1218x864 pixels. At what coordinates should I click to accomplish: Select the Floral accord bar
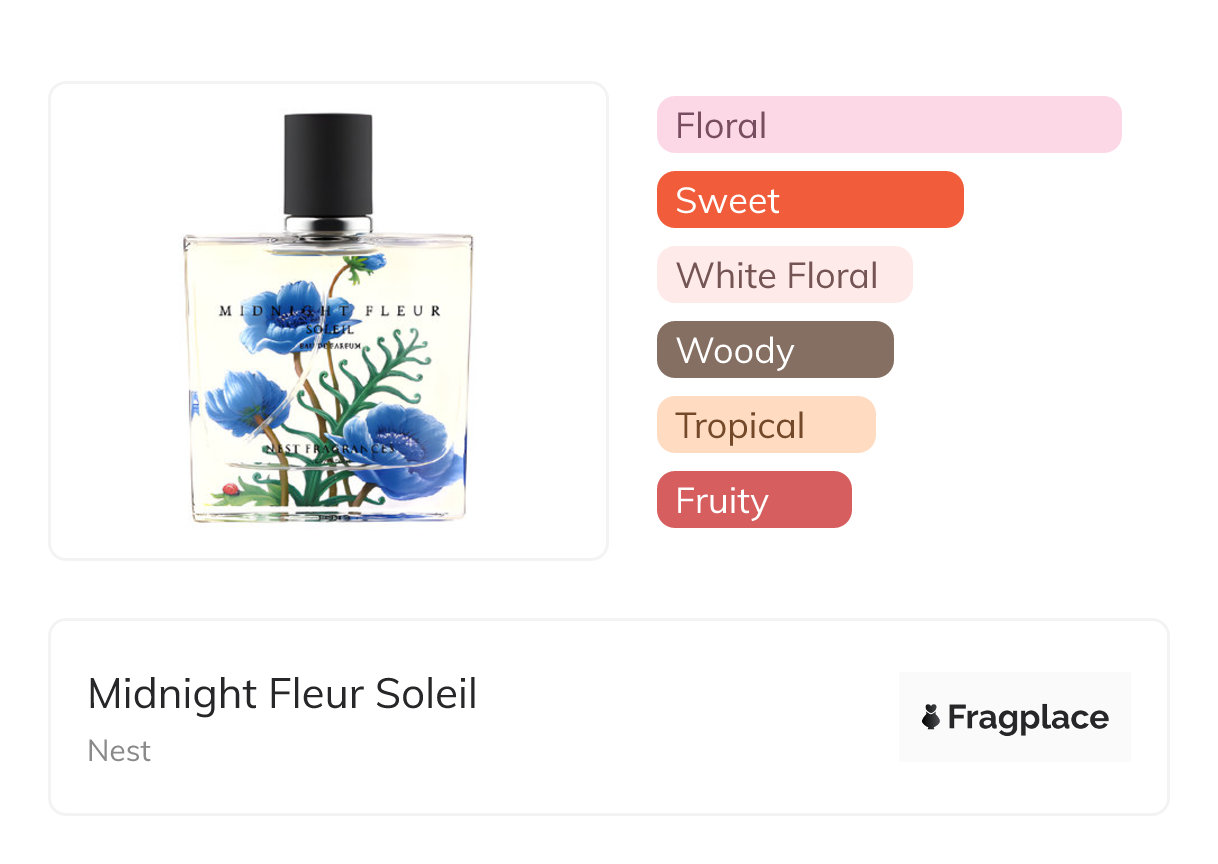pos(888,125)
